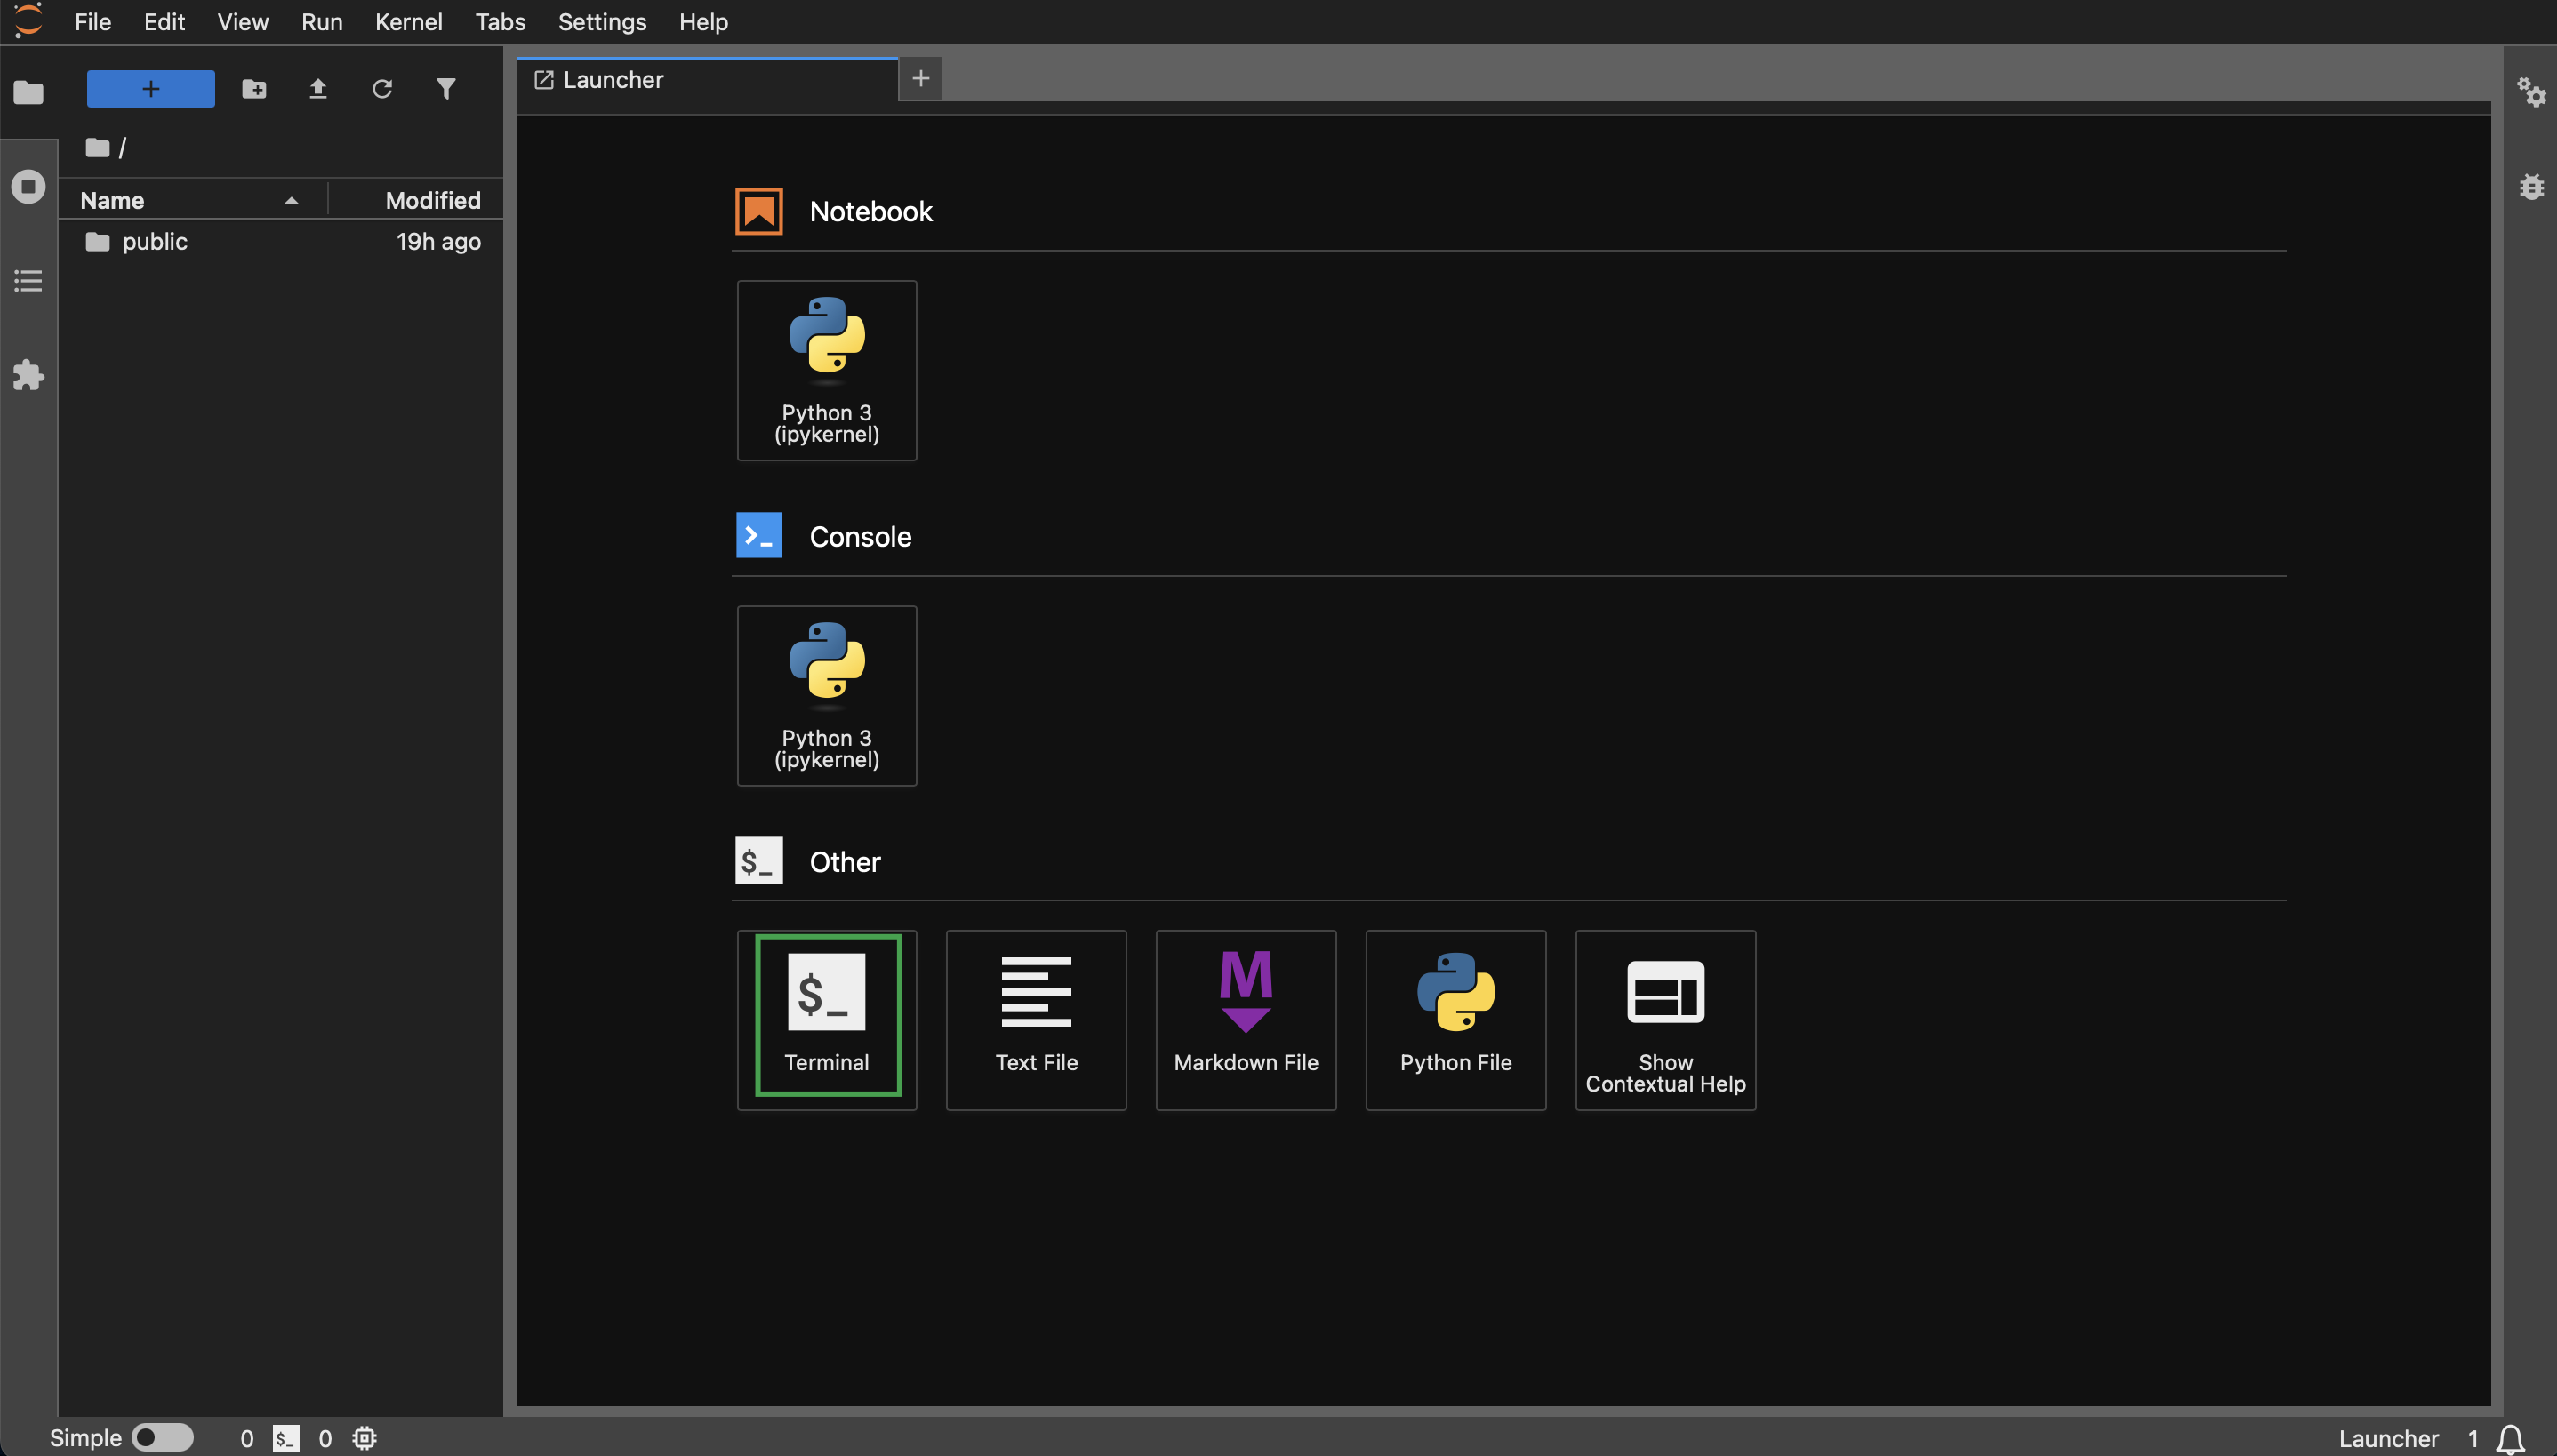Open a new Terminal
This screenshot has width=2557, height=1456.
826,1020
